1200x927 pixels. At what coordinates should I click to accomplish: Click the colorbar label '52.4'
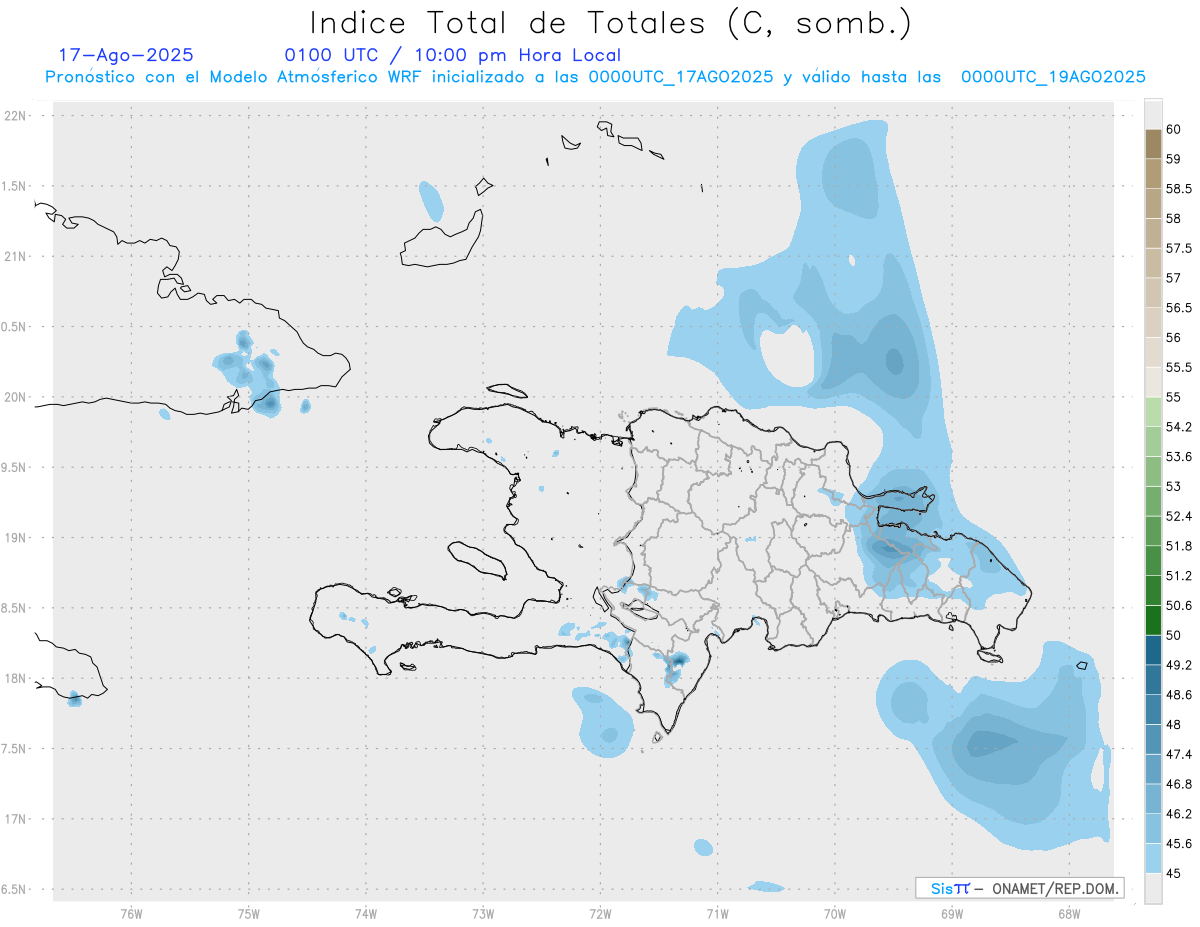pyautogui.click(x=1179, y=517)
